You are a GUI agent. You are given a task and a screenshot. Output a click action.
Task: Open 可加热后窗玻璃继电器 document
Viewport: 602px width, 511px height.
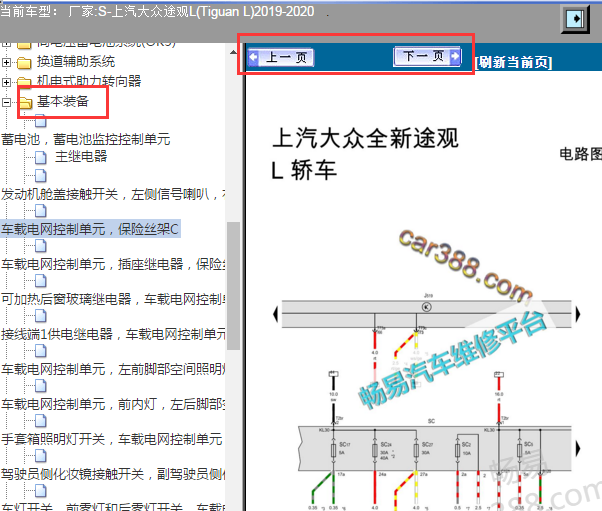[113, 299]
